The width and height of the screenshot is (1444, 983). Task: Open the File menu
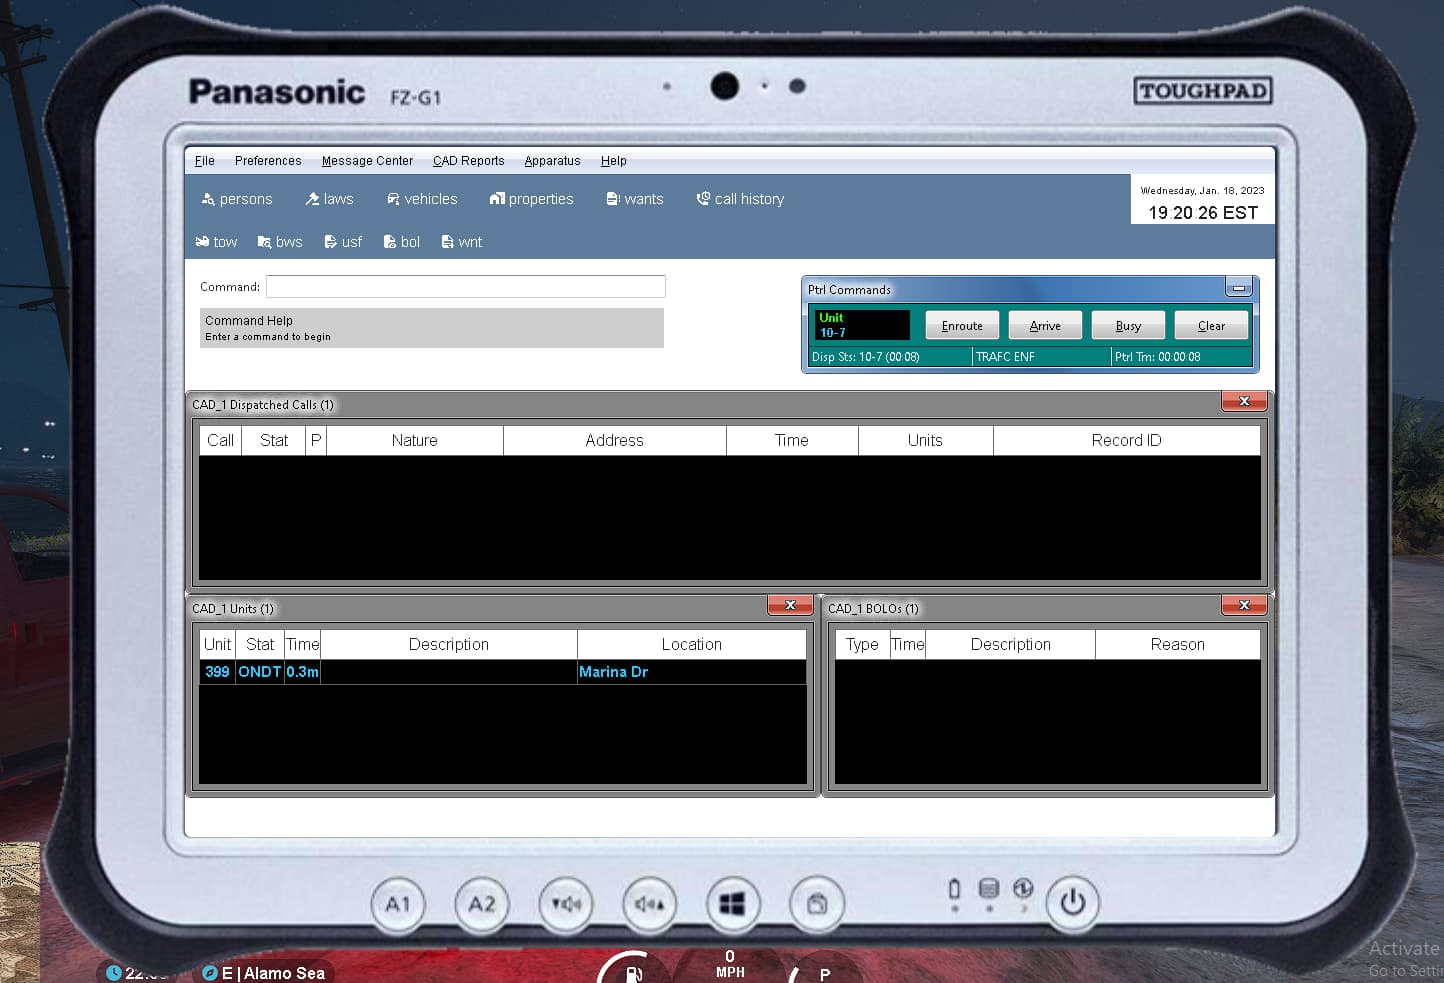tap(205, 161)
